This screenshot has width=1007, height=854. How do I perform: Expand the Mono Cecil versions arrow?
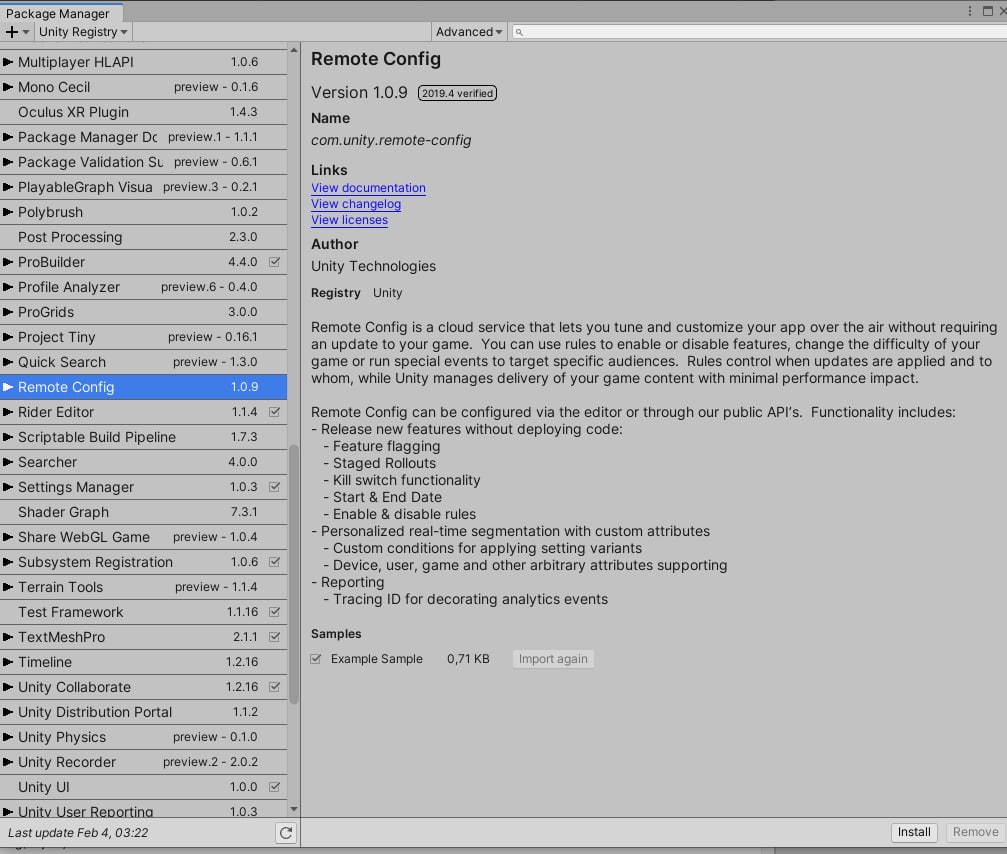[x=8, y=87]
